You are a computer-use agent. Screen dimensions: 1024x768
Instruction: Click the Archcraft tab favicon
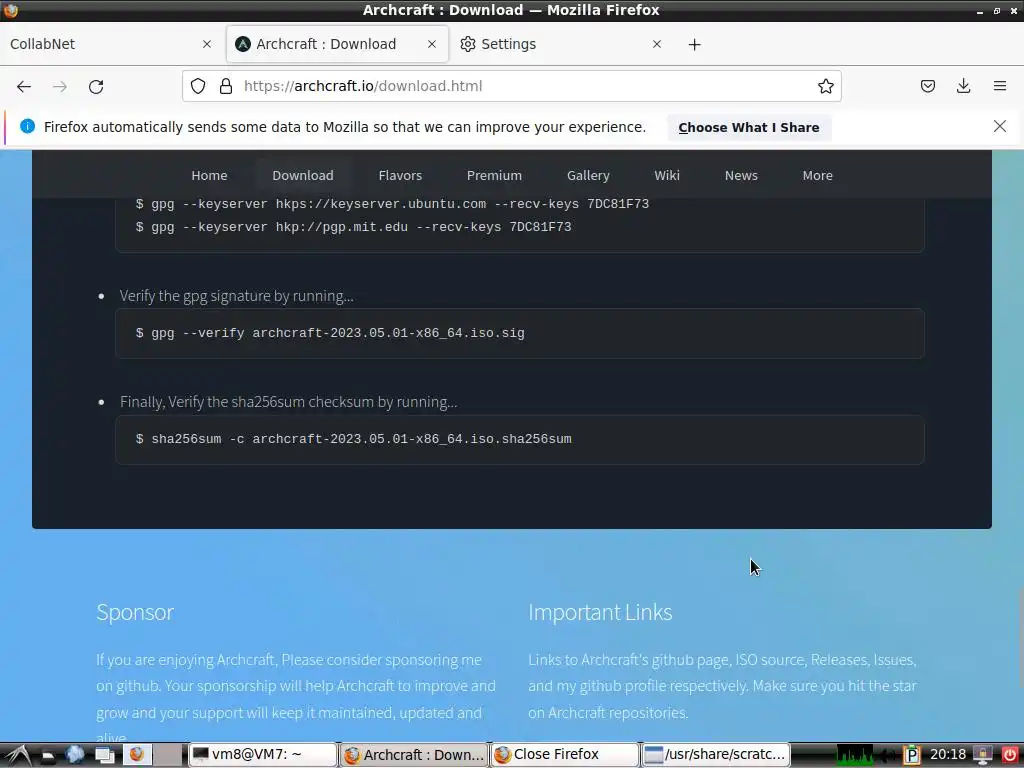243,44
